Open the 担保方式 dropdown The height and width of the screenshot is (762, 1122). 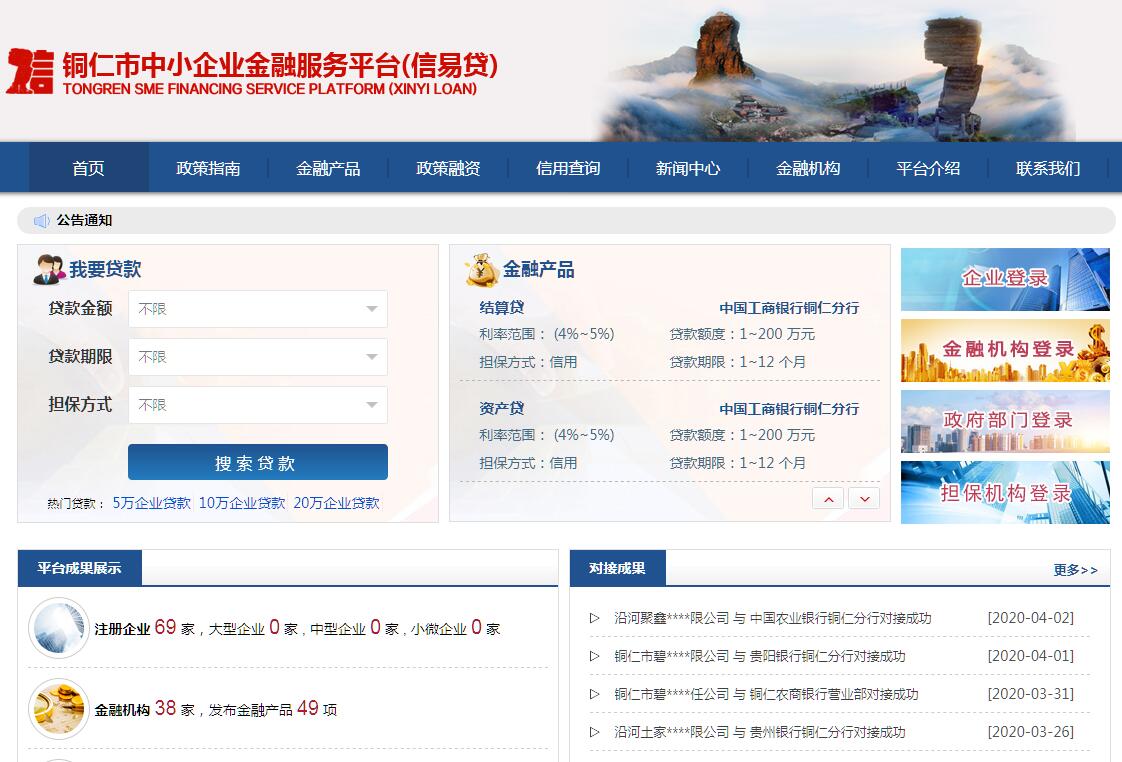point(257,405)
